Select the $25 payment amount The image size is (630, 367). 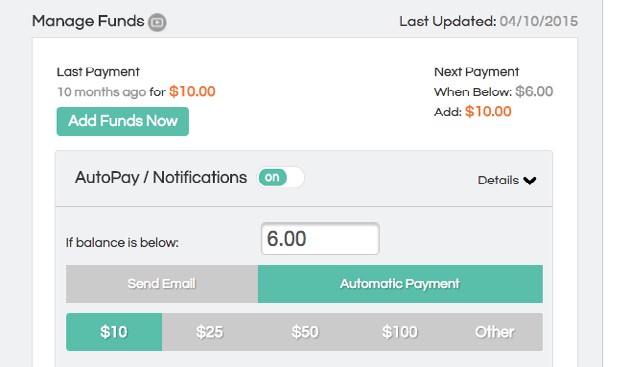[x=210, y=332]
